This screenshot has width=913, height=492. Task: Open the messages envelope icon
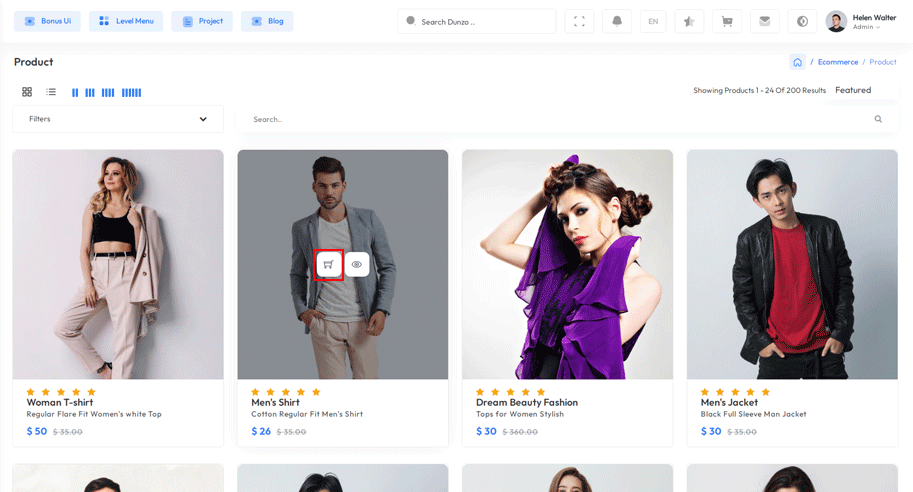765,21
